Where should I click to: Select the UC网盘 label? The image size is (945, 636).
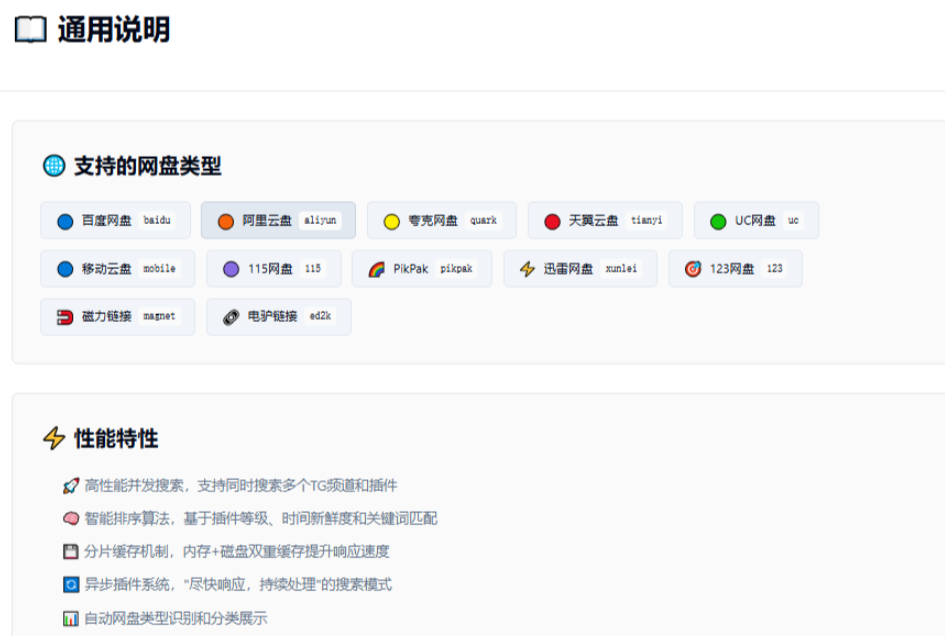click(x=755, y=221)
